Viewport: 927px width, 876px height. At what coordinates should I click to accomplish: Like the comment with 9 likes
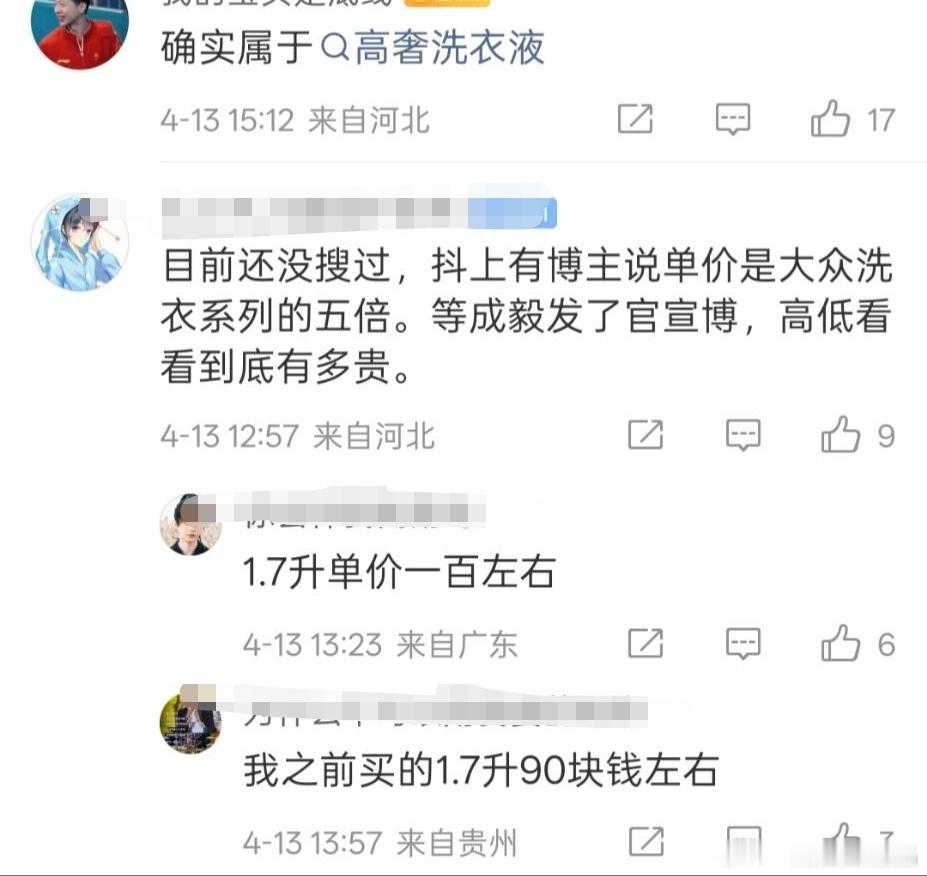click(840, 434)
